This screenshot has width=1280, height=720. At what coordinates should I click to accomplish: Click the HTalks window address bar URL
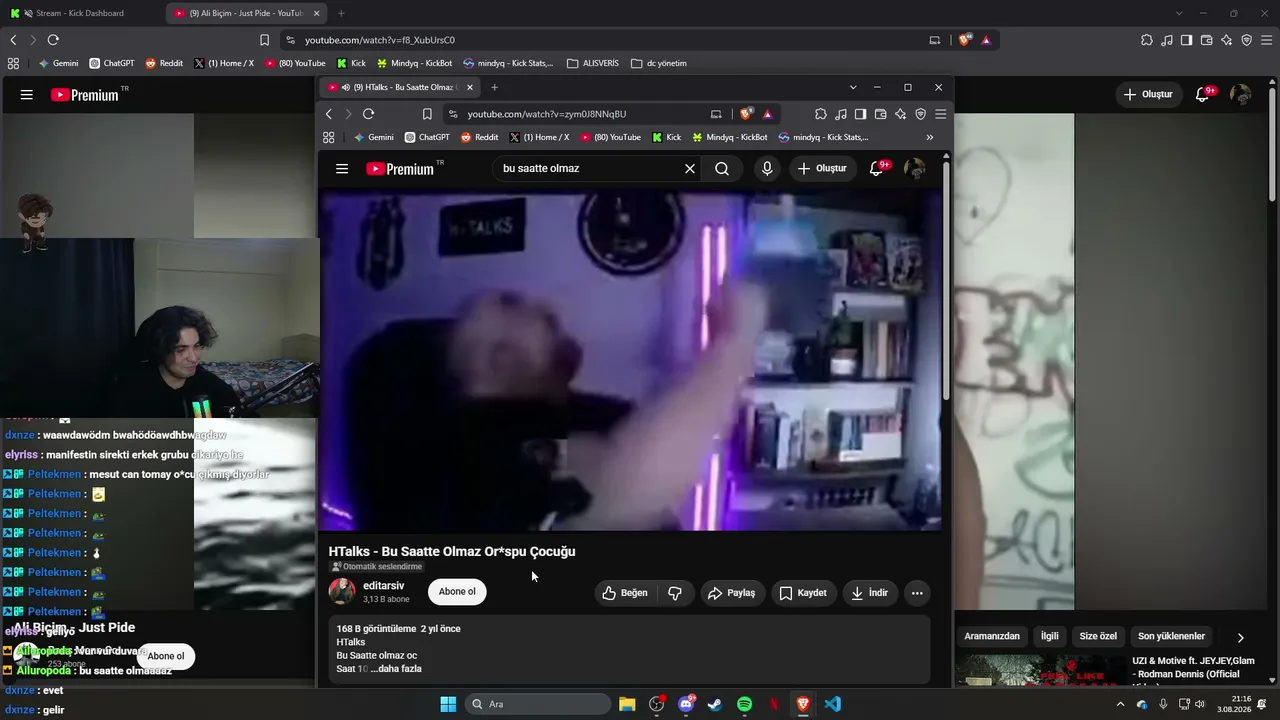click(x=546, y=114)
